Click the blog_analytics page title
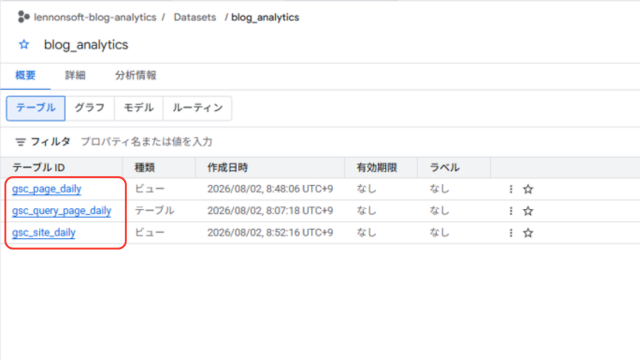 coord(86,45)
